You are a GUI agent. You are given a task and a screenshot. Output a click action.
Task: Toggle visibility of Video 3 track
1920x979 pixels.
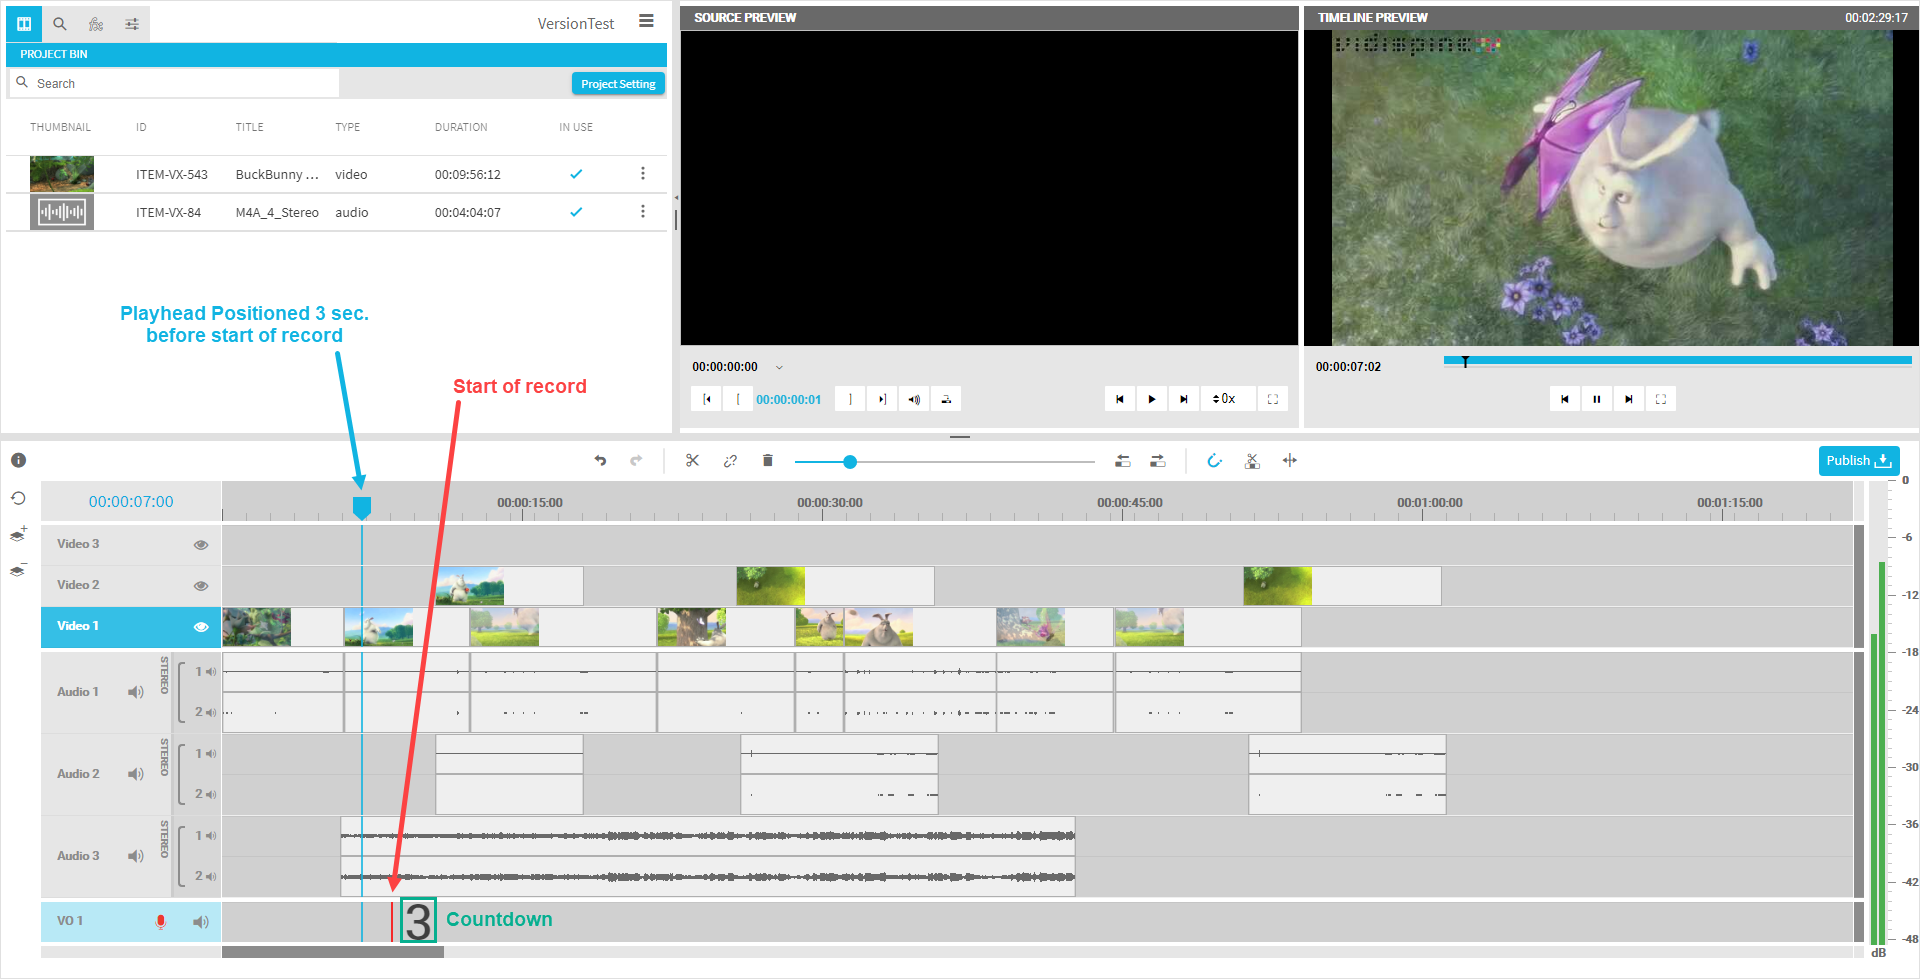pos(201,545)
